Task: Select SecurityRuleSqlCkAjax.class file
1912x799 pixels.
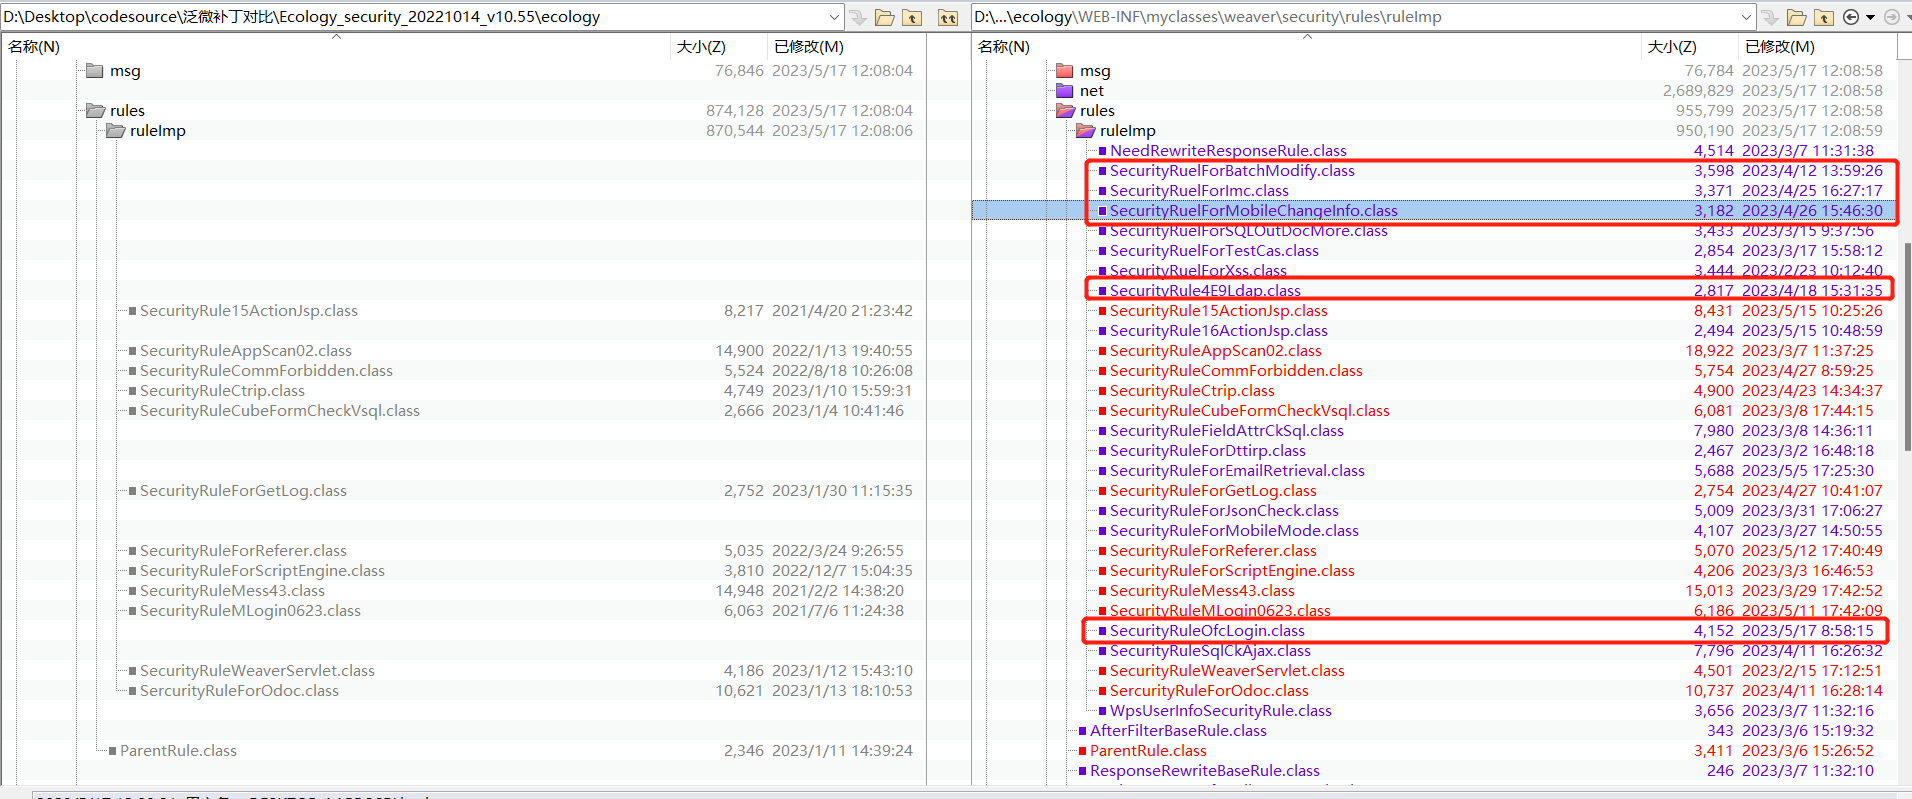Action: [x=1210, y=651]
